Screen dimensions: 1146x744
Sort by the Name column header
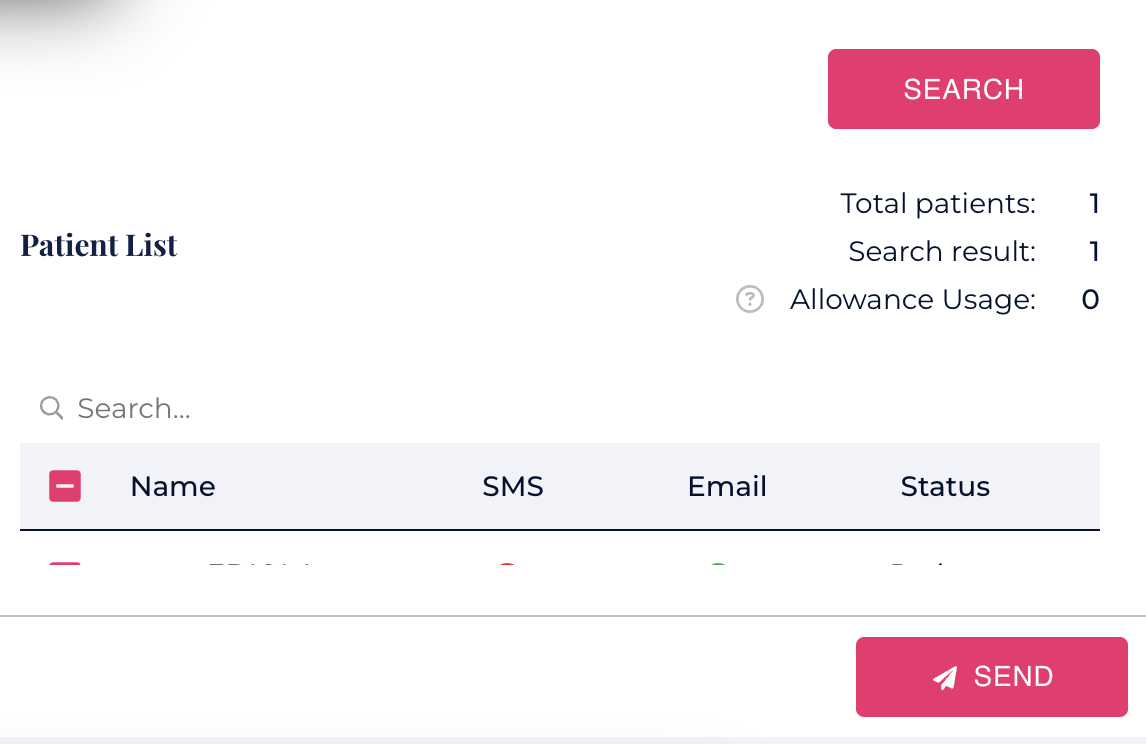pos(173,487)
